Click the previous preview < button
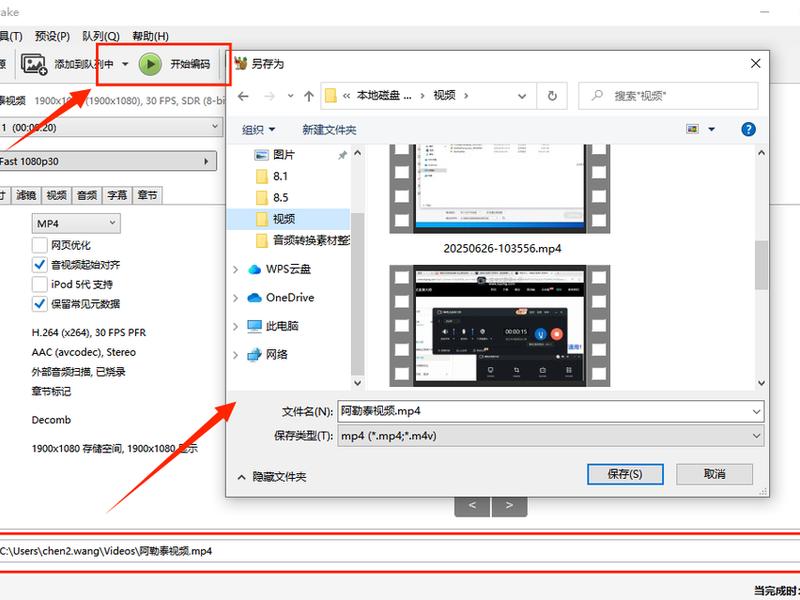The width and height of the screenshot is (800, 600). coord(472,506)
